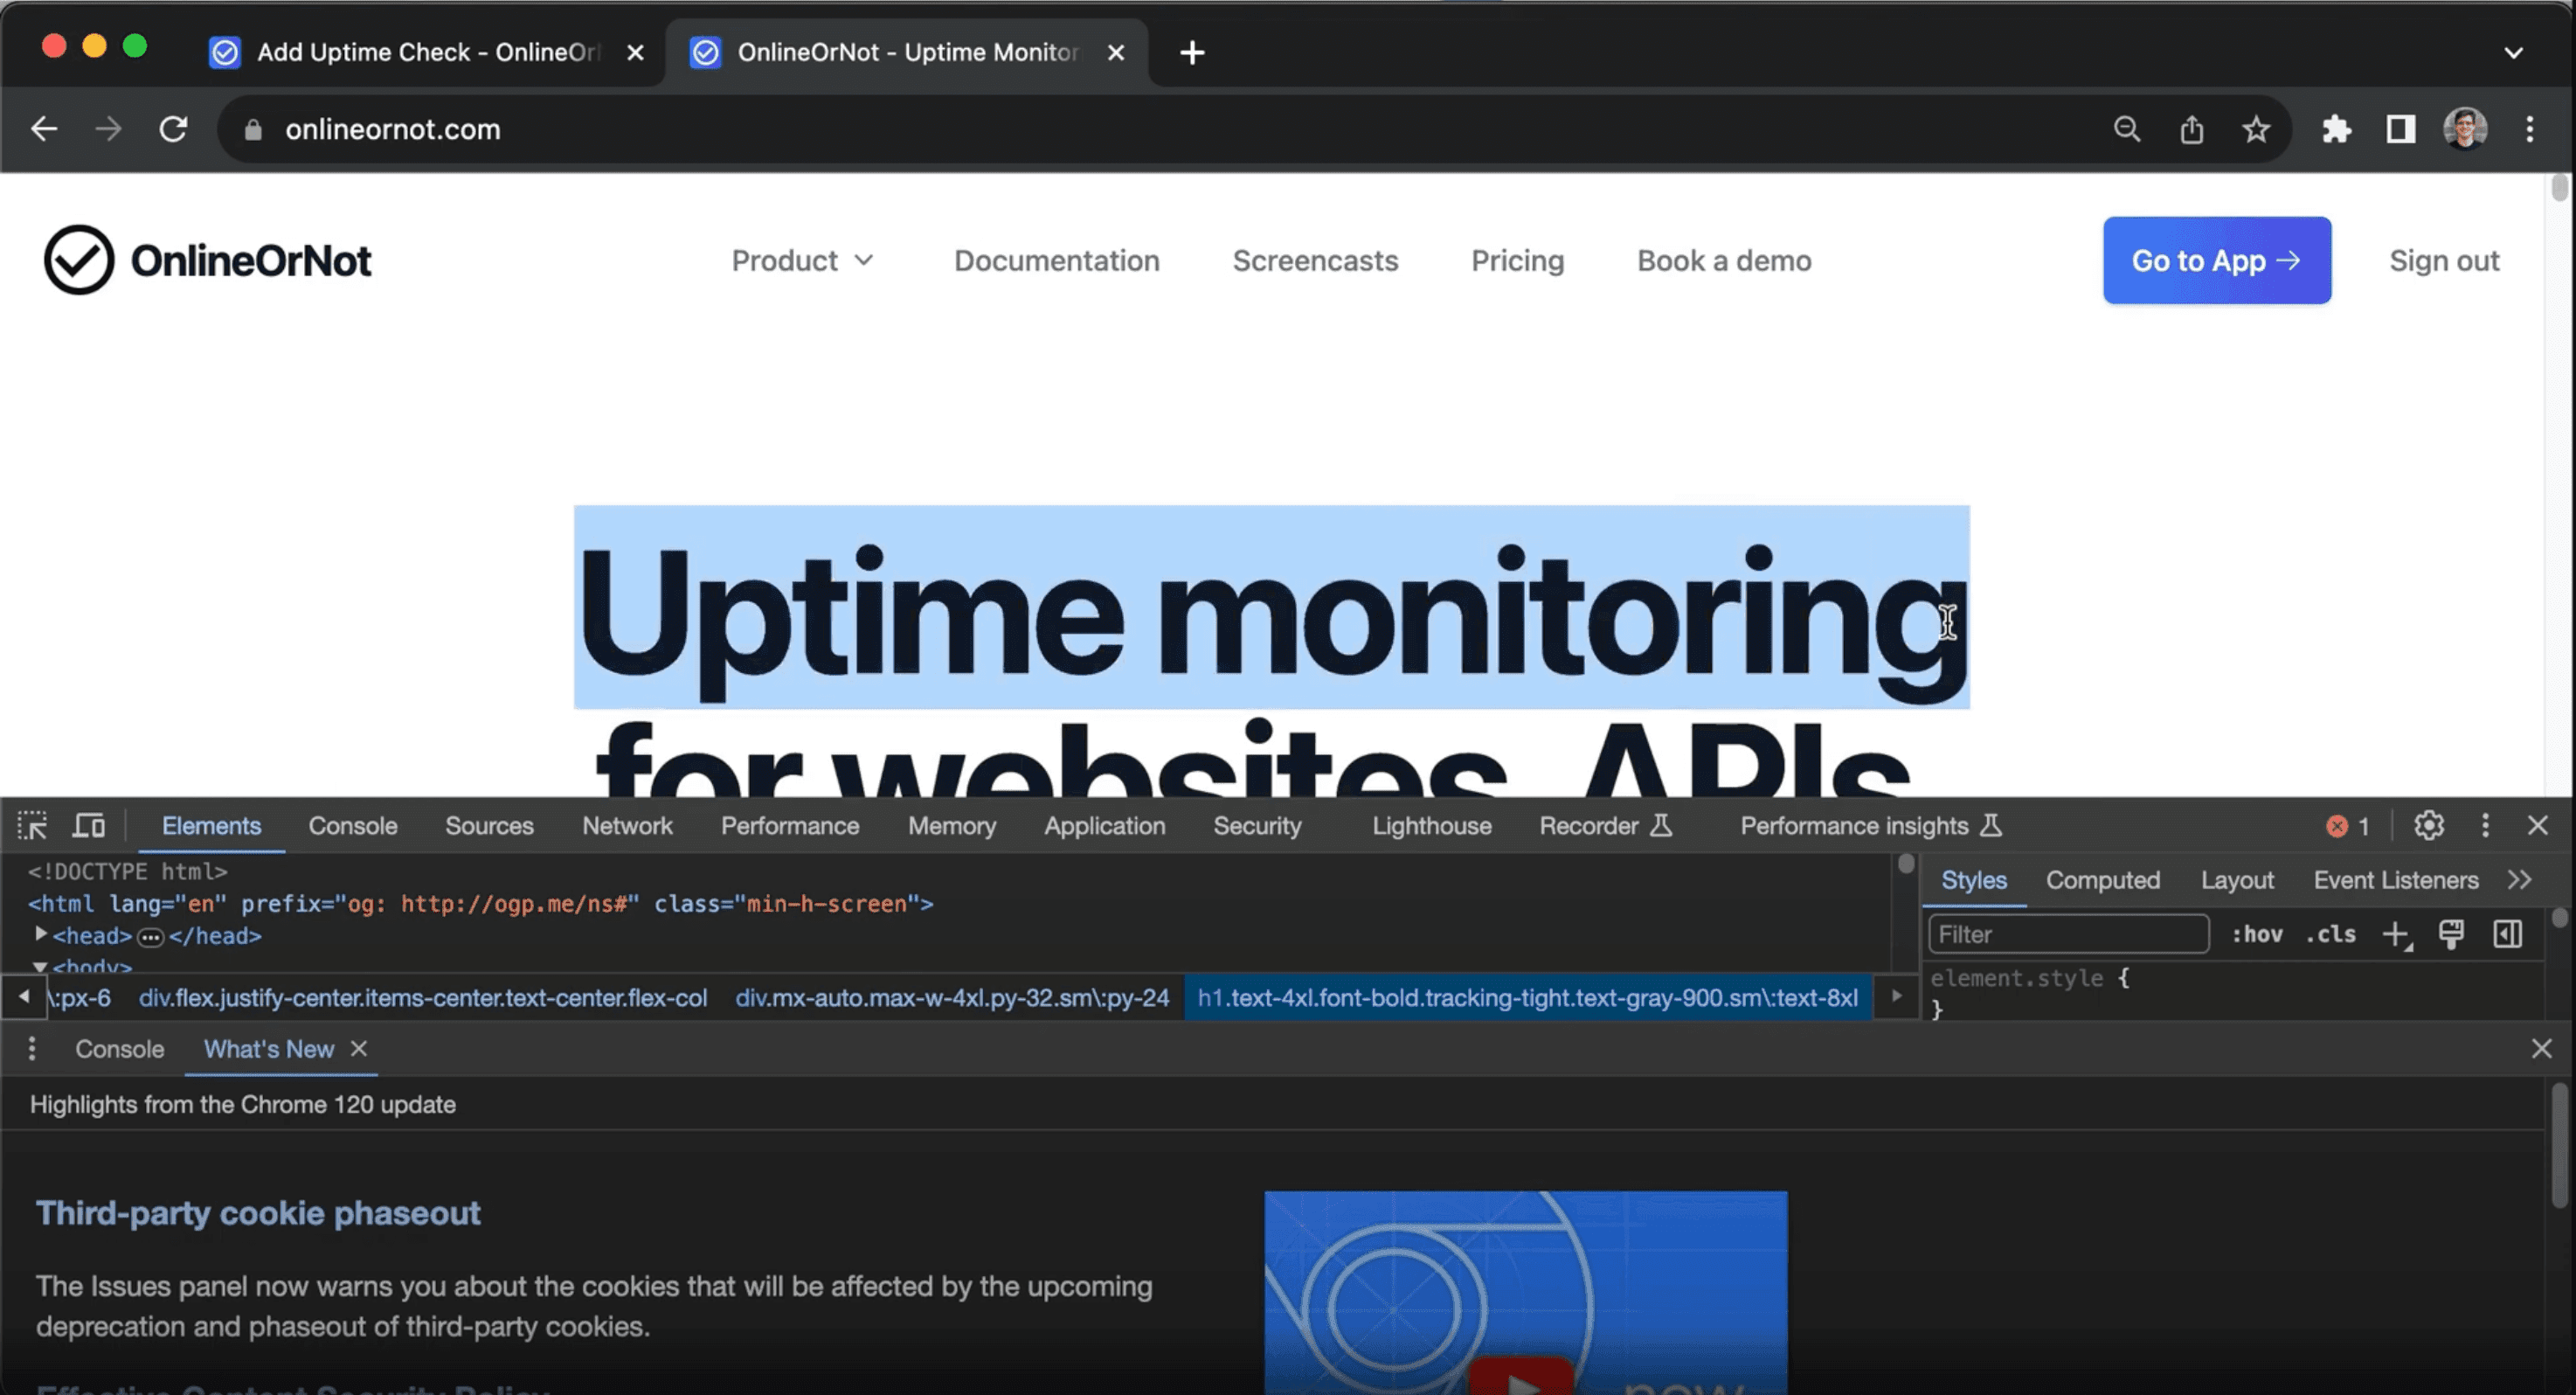The width and height of the screenshot is (2576, 1395).
Task: Open the Product dropdown menu
Action: click(802, 260)
